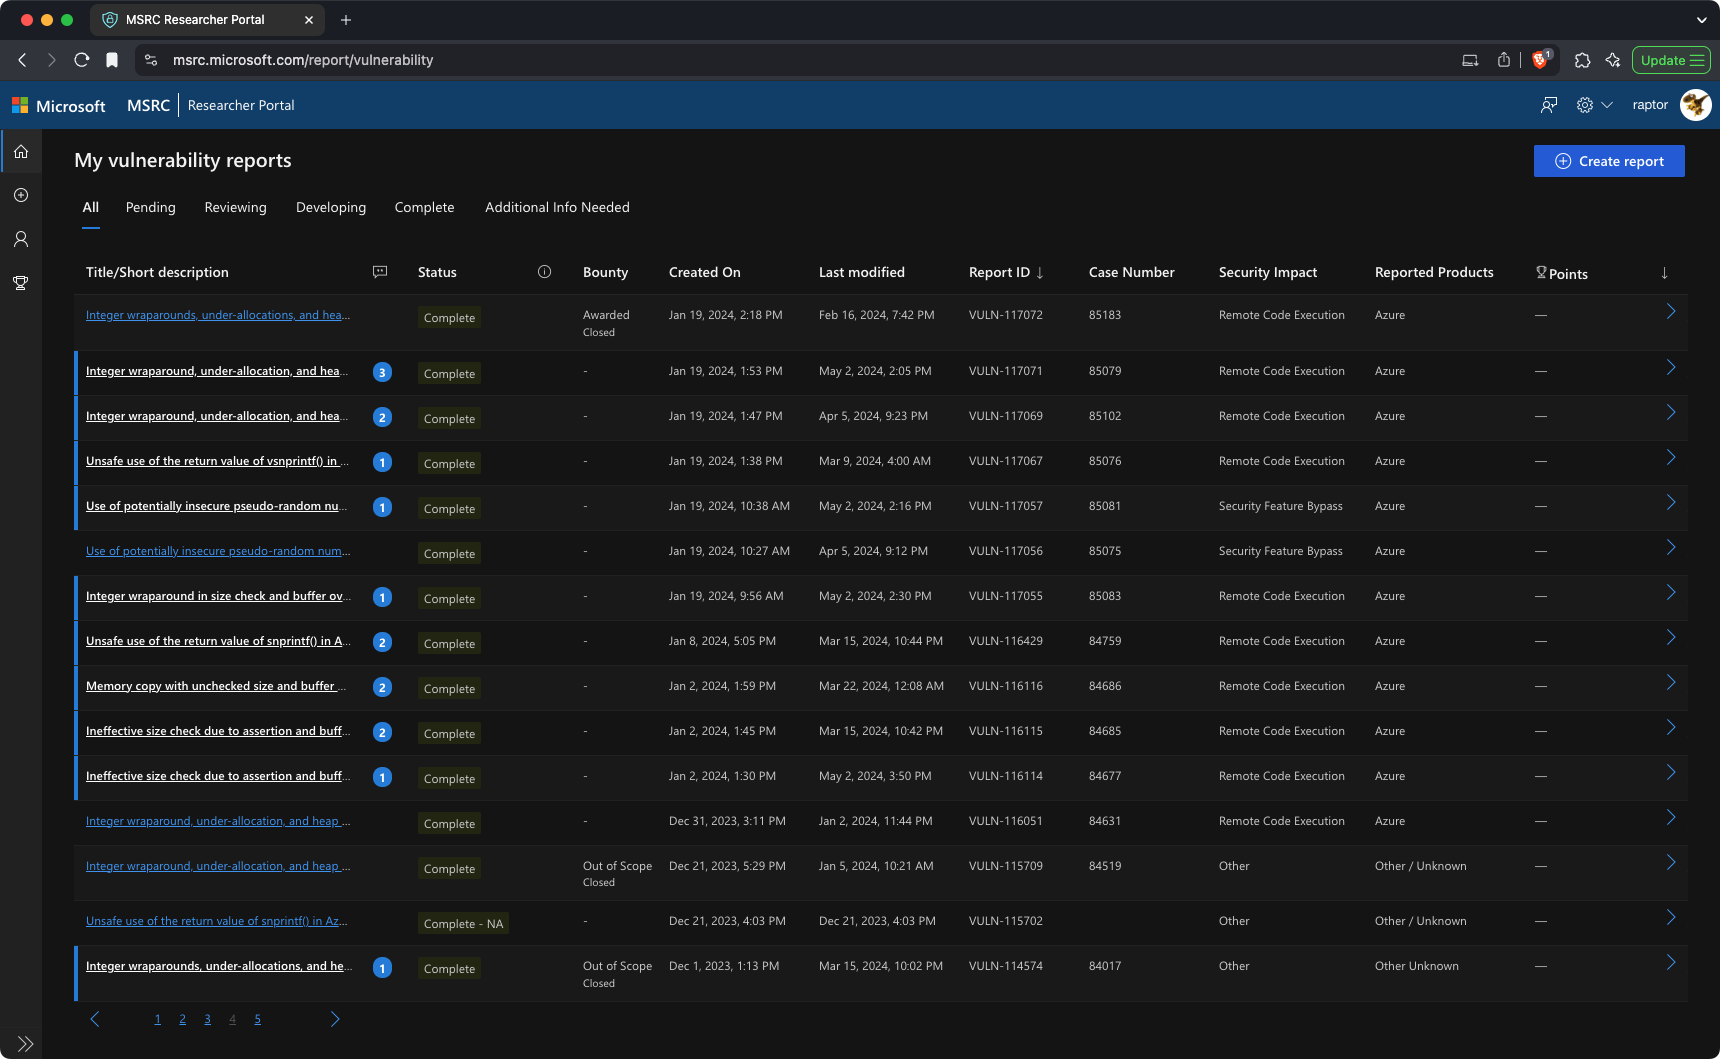
Task: Click the Create report button
Action: coord(1609,161)
